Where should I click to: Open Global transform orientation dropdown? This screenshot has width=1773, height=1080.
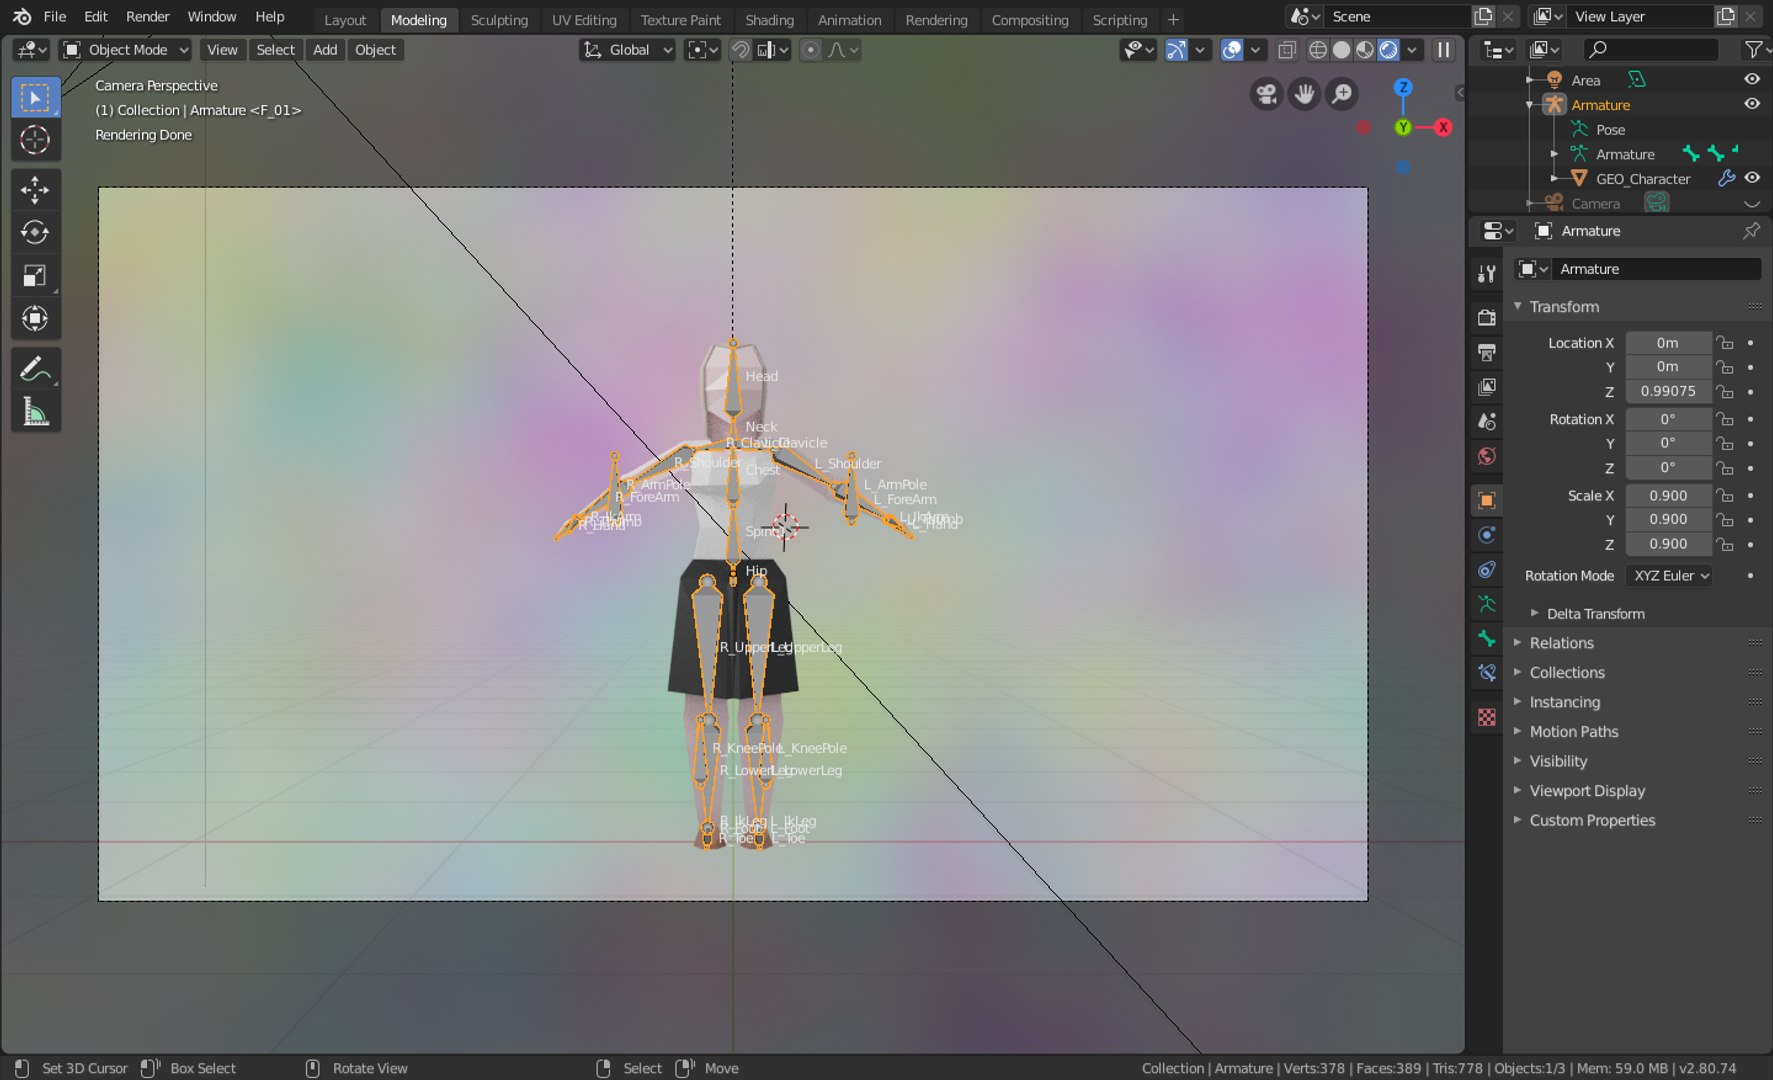point(628,49)
